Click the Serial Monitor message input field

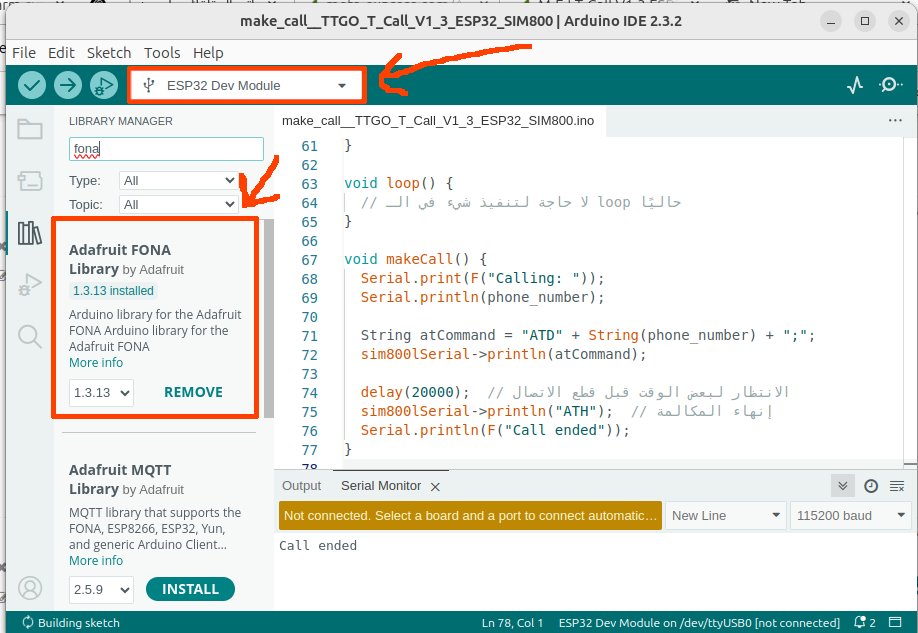pyautogui.click(x=470, y=516)
